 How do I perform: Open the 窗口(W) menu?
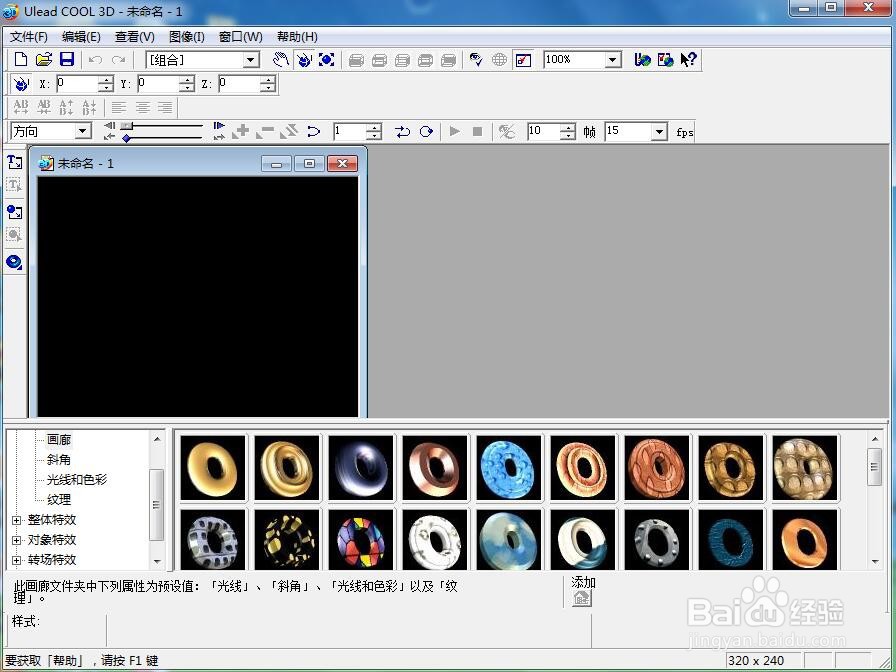pyautogui.click(x=241, y=37)
